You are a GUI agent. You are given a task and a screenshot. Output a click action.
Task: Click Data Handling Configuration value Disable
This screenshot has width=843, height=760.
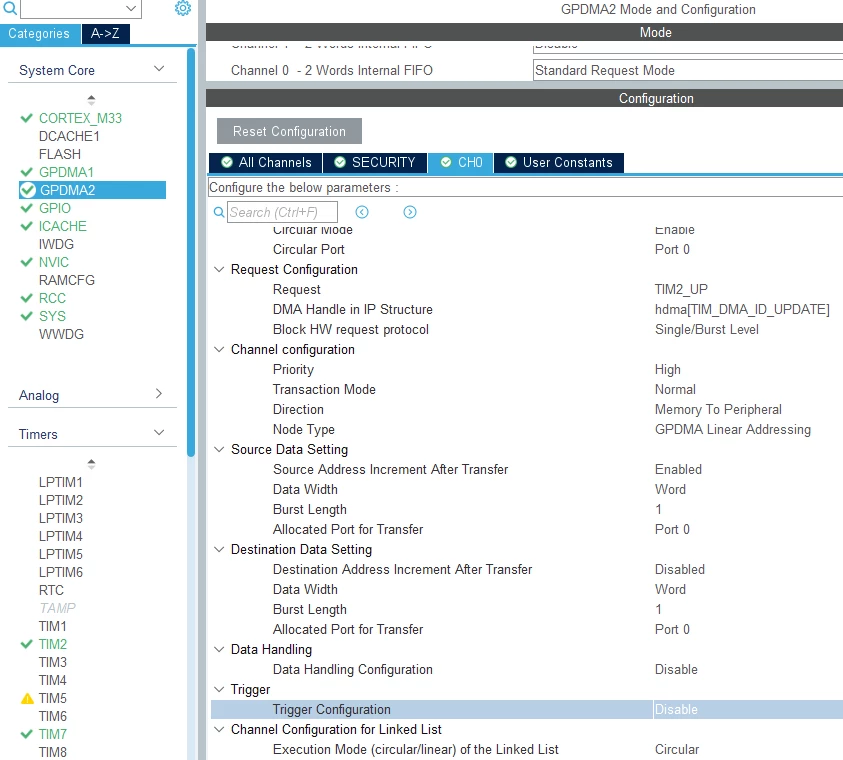point(676,669)
